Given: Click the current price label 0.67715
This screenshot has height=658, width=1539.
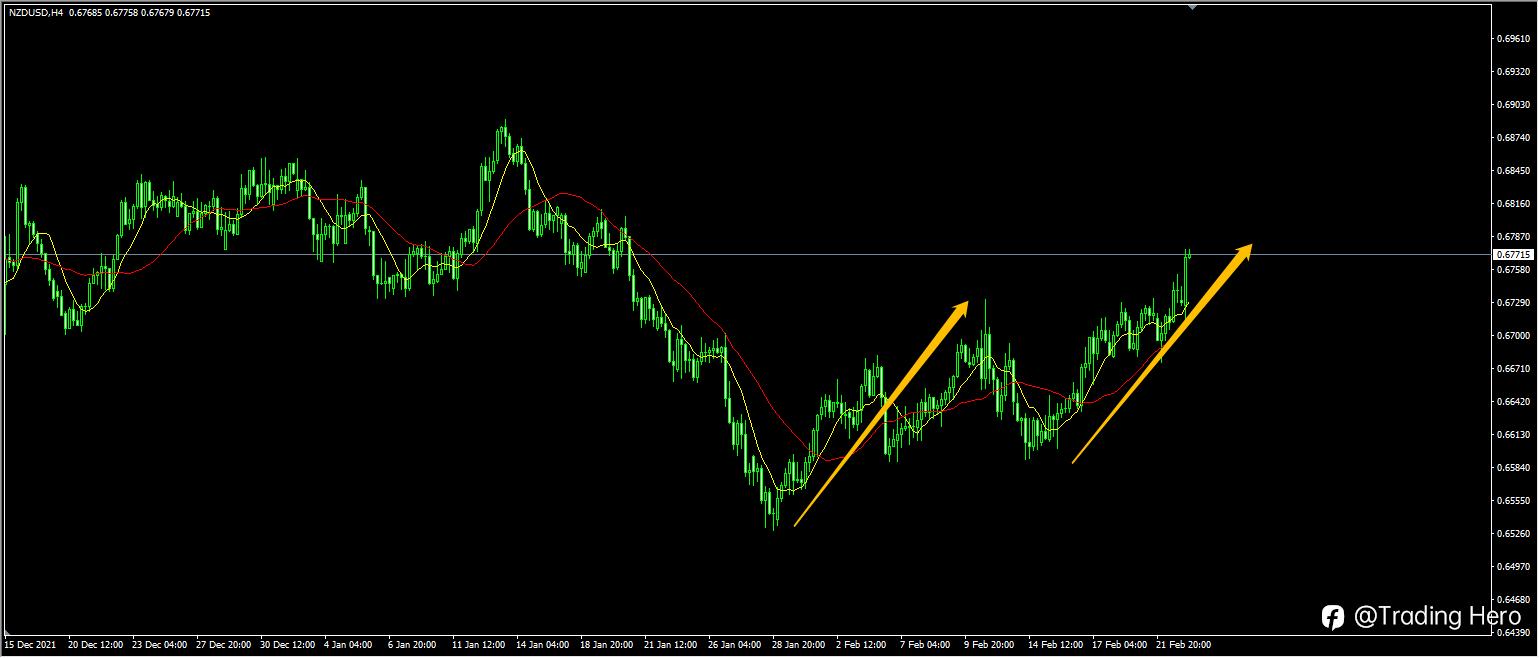Looking at the screenshot, I should click(x=1513, y=255).
